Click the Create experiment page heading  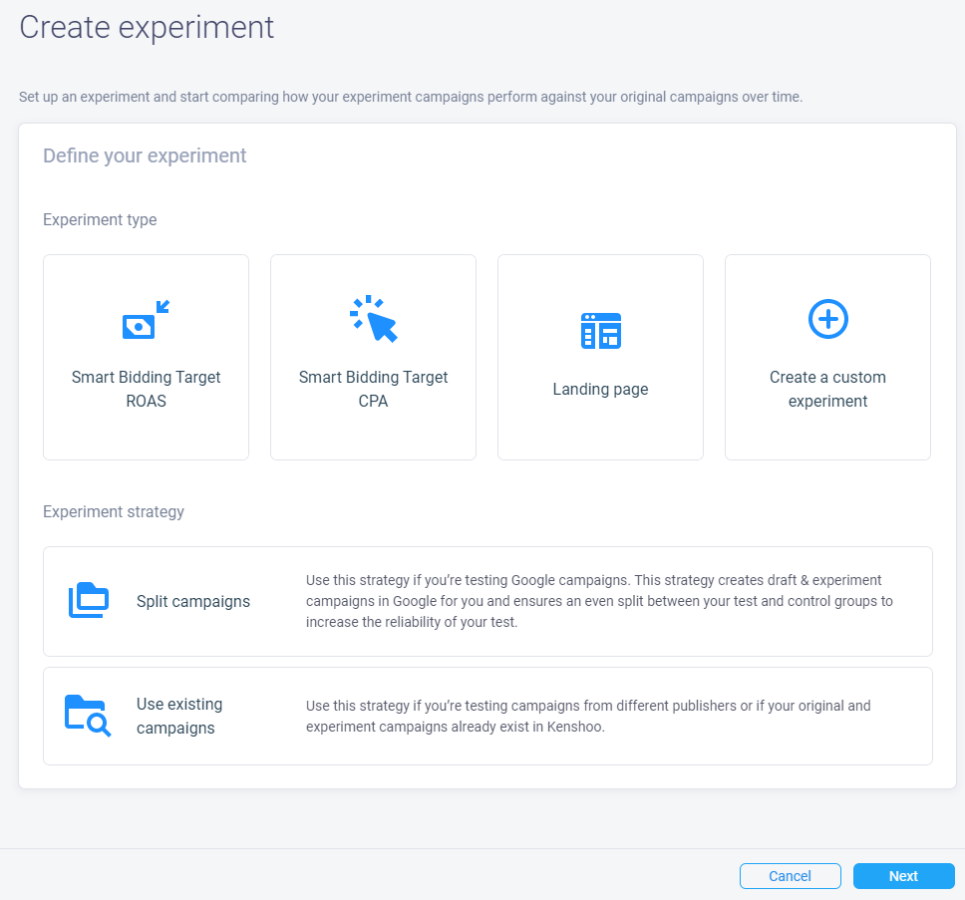point(146,28)
